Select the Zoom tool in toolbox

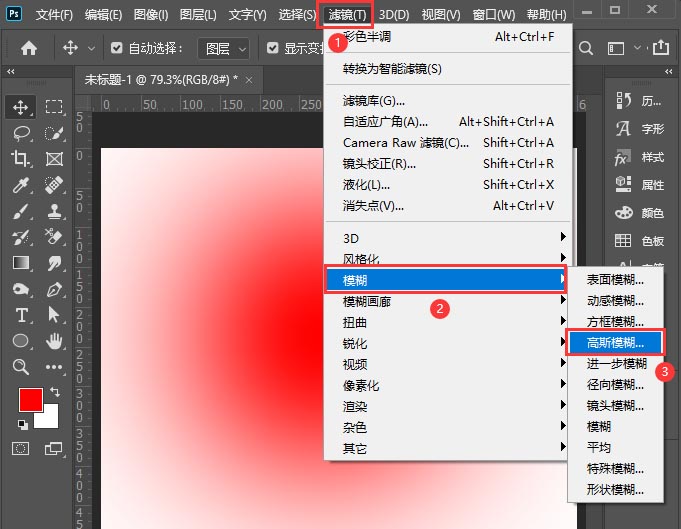click(x=20, y=367)
